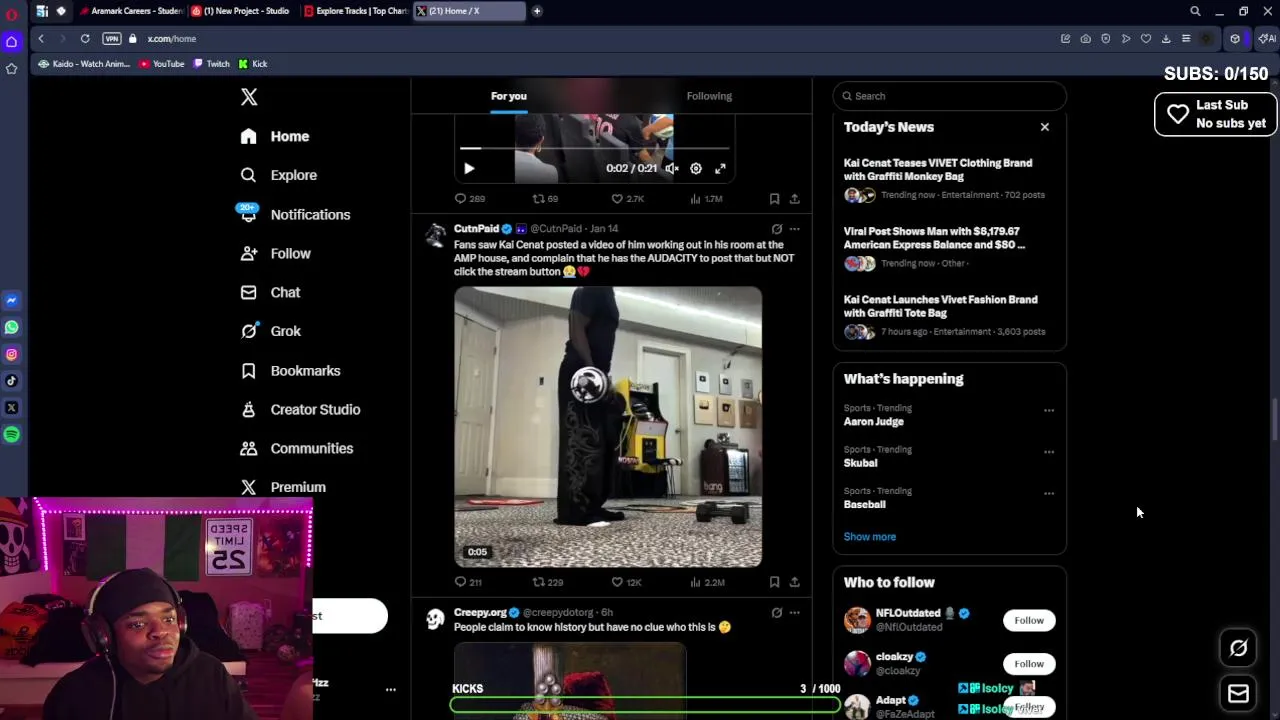Close the Today's News panel
1280x720 pixels.
(1045, 127)
